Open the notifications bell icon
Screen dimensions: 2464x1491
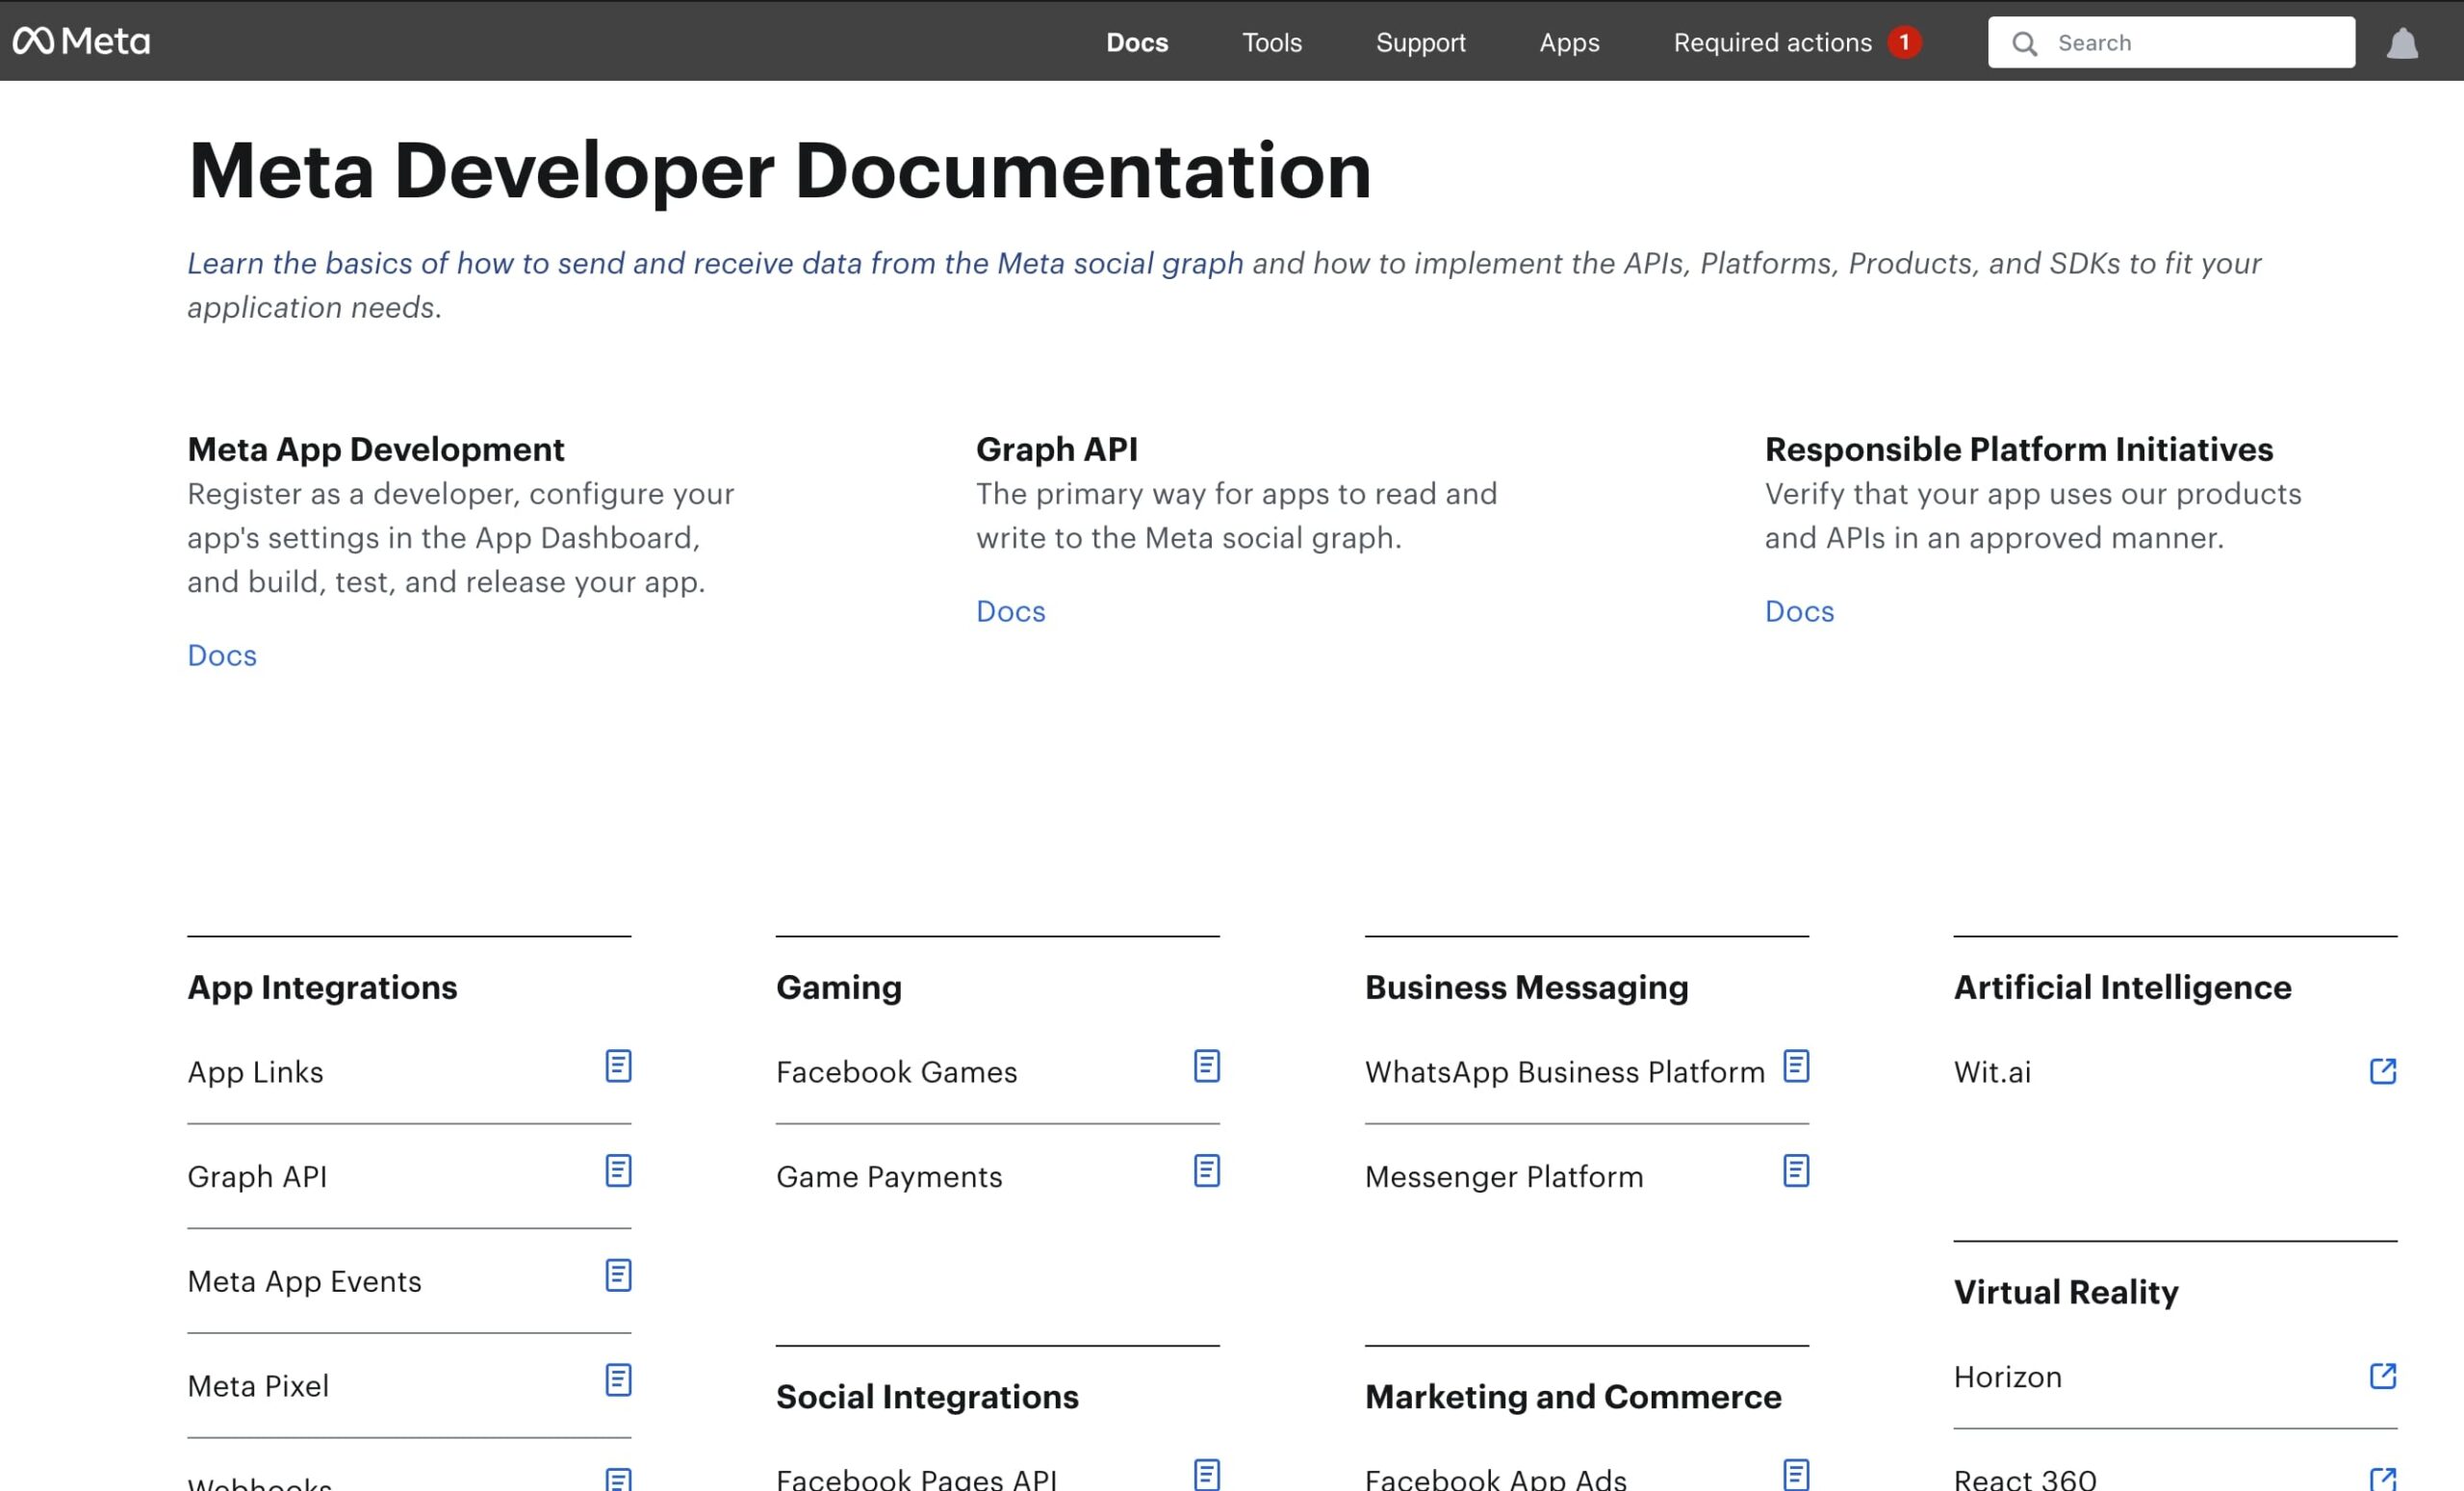coord(2401,43)
